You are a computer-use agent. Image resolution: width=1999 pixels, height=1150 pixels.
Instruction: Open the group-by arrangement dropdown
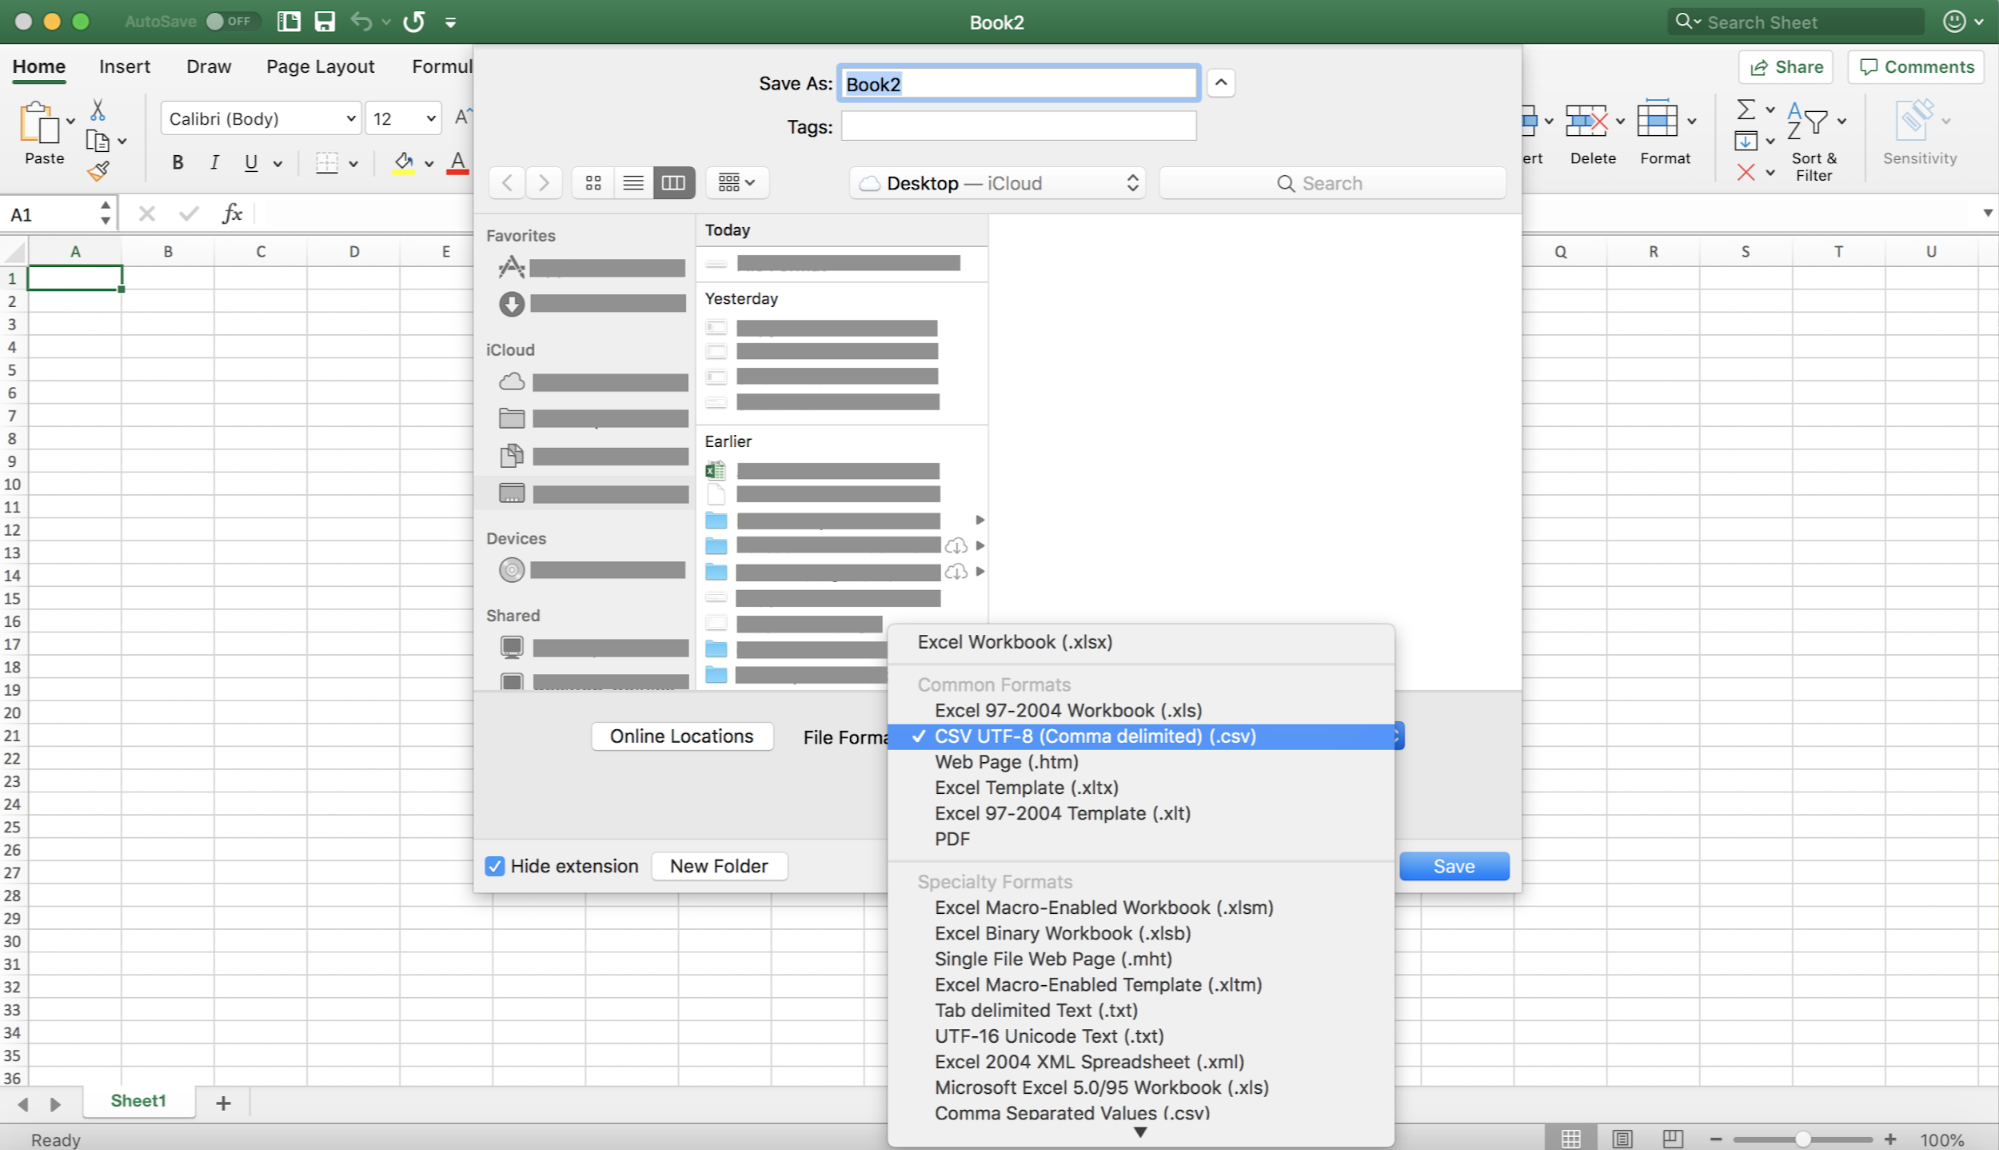pyautogui.click(x=737, y=183)
